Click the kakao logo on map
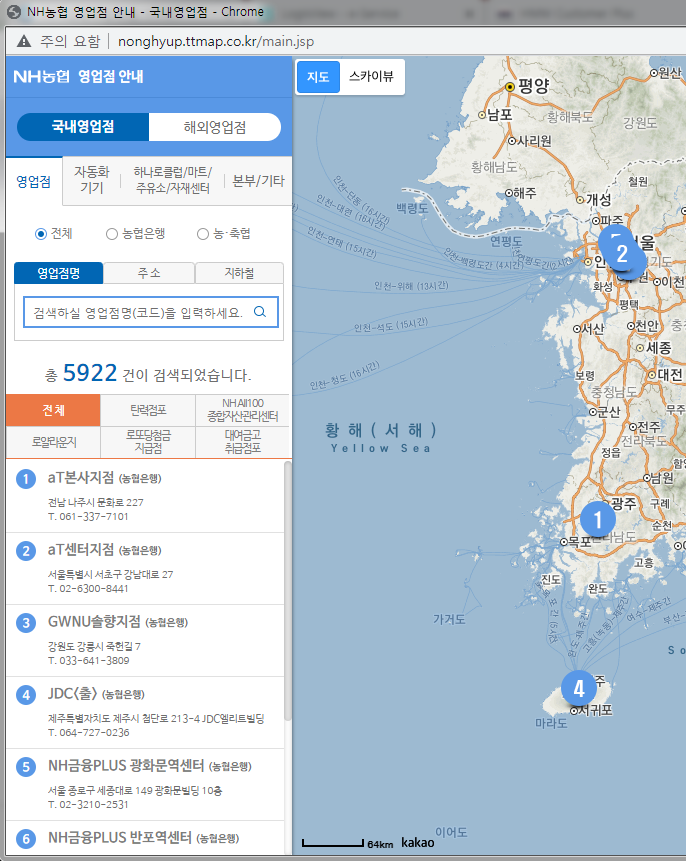 (x=417, y=842)
